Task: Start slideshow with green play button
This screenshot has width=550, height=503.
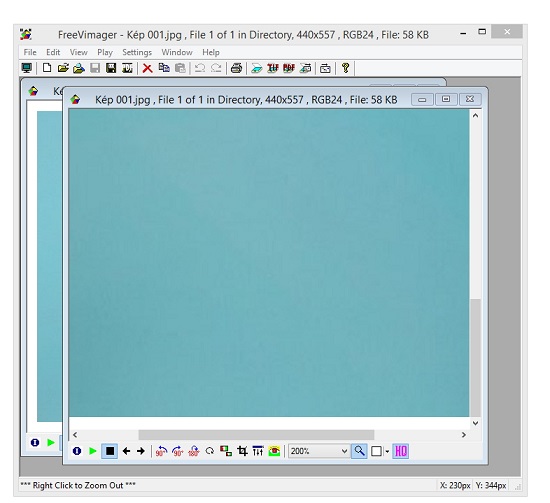Action: (x=93, y=451)
